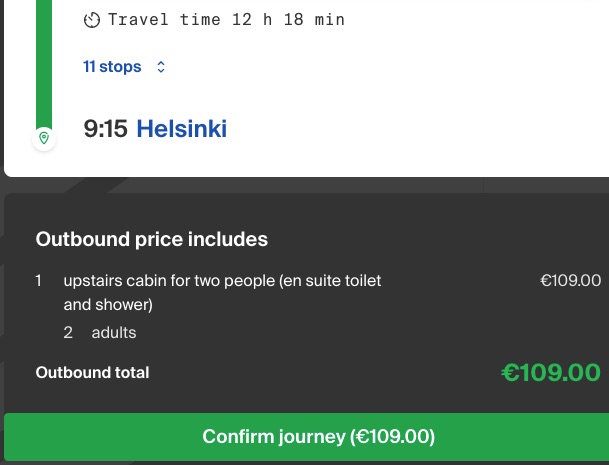Click the Outbound price includes heading
Viewport: 609px width, 465px height.
pyautogui.click(x=151, y=239)
